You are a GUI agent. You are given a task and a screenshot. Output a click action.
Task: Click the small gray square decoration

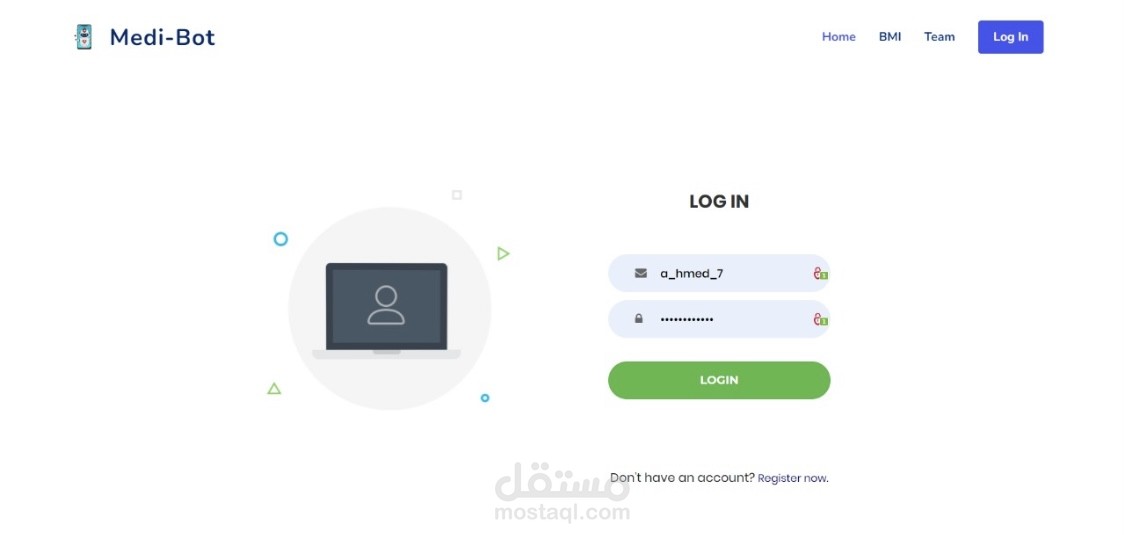click(x=457, y=195)
